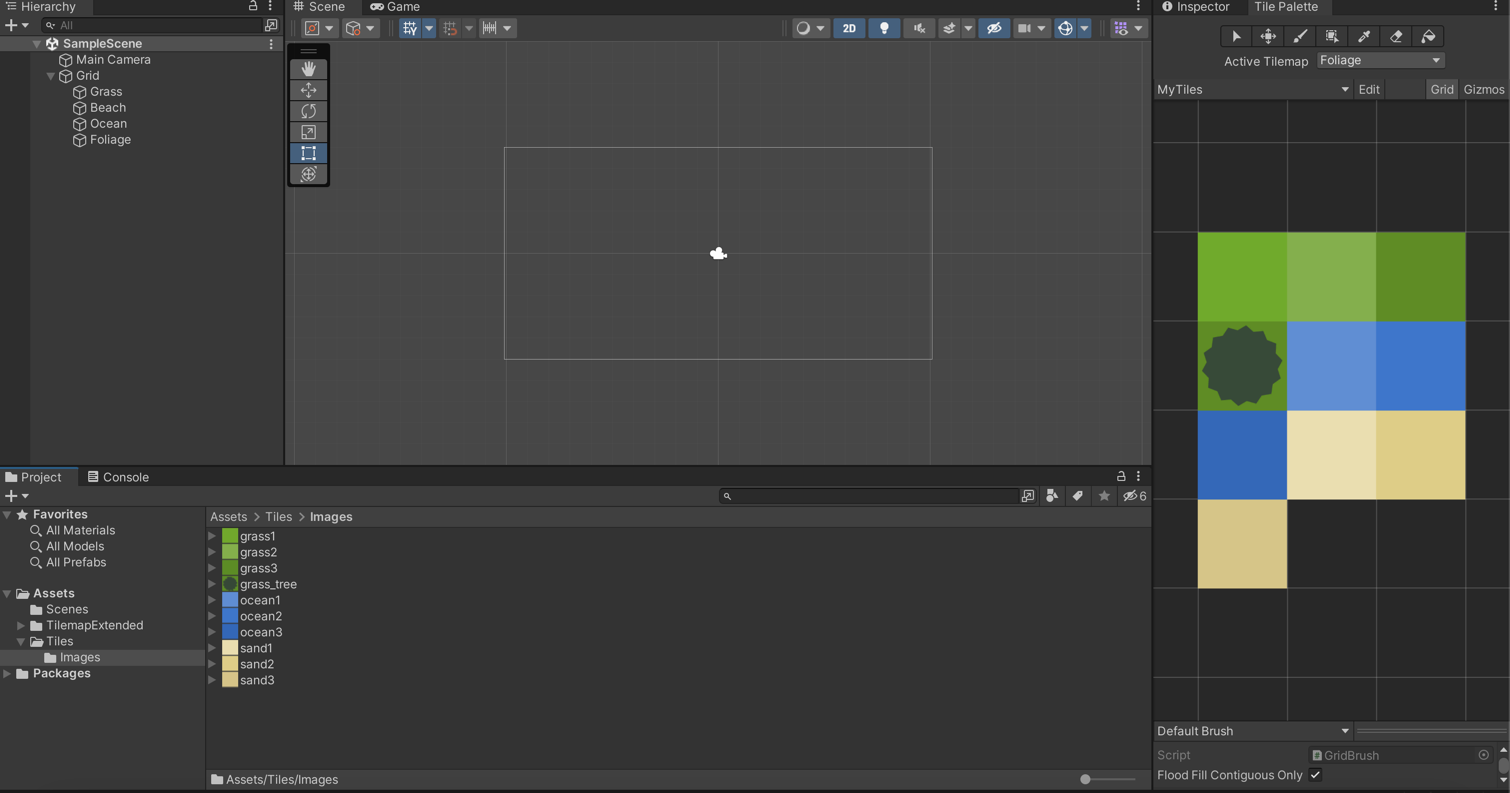
Task: Switch to the Console tab
Action: (x=118, y=477)
